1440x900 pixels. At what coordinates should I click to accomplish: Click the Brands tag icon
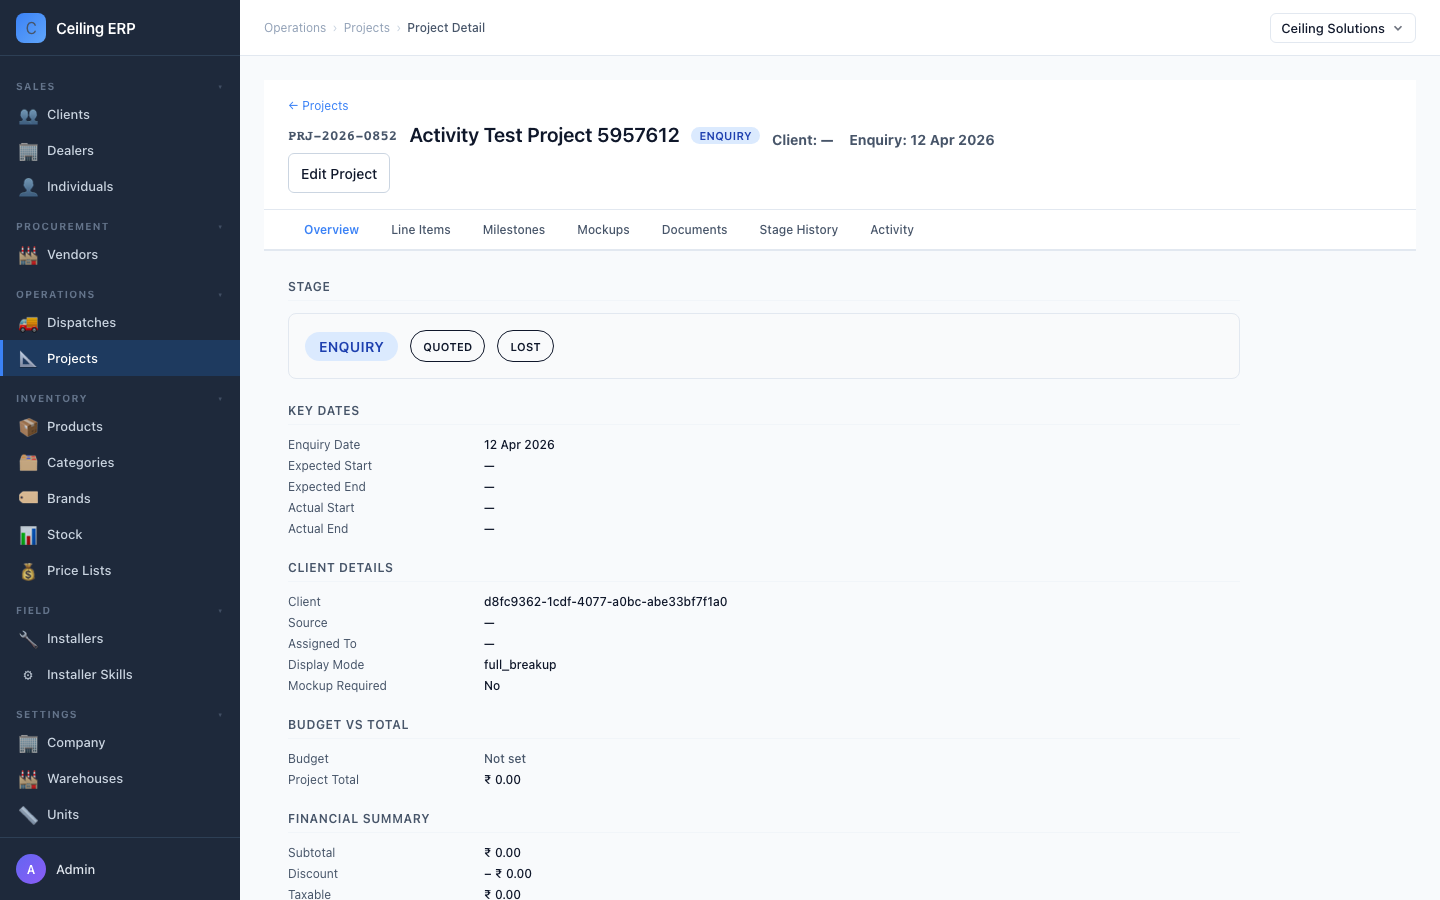click(28, 499)
